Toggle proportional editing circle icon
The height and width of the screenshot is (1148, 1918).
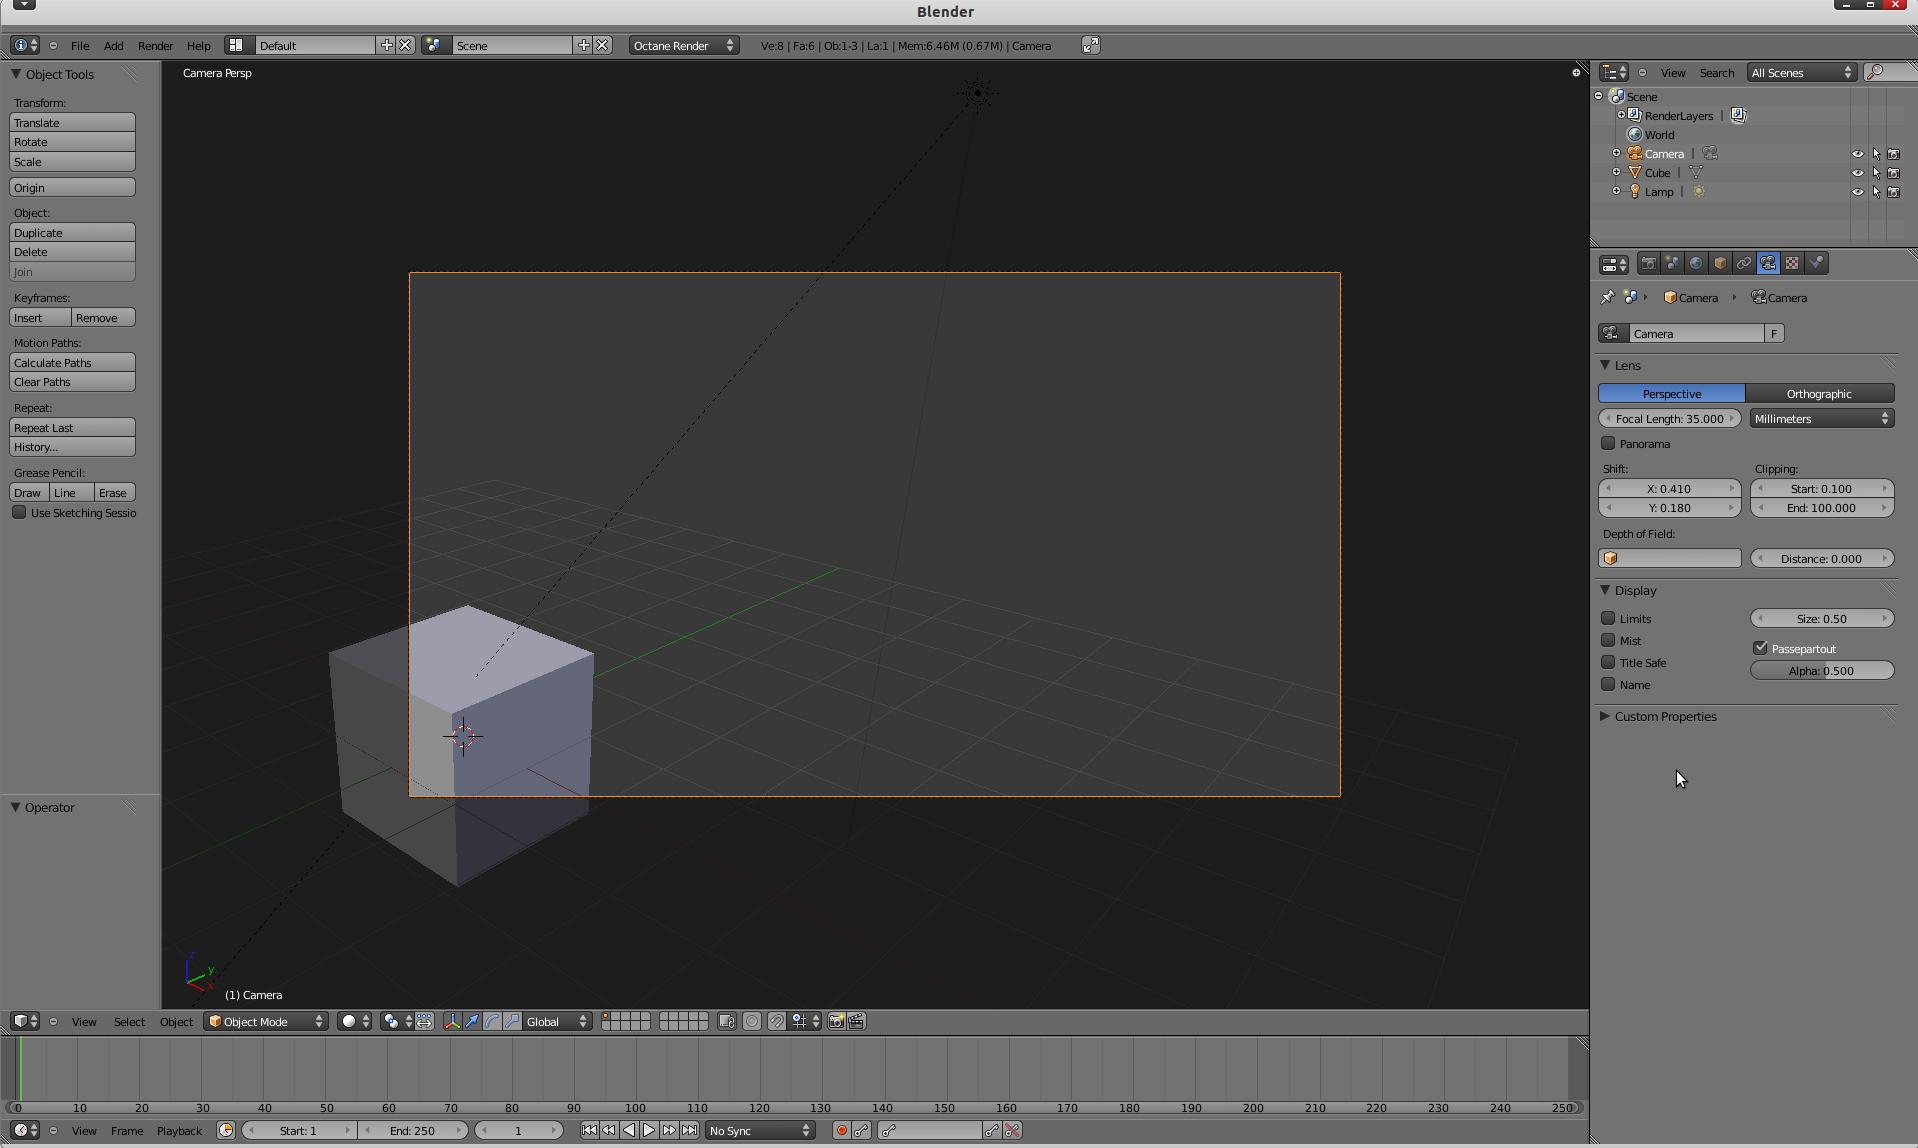(752, 1022)
